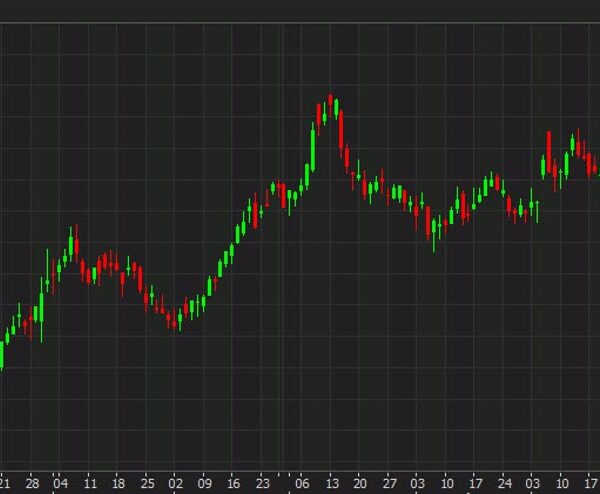Select the "23" date tick on bottom axis
The image size is (600, 494).
click(x=262, y=479)
